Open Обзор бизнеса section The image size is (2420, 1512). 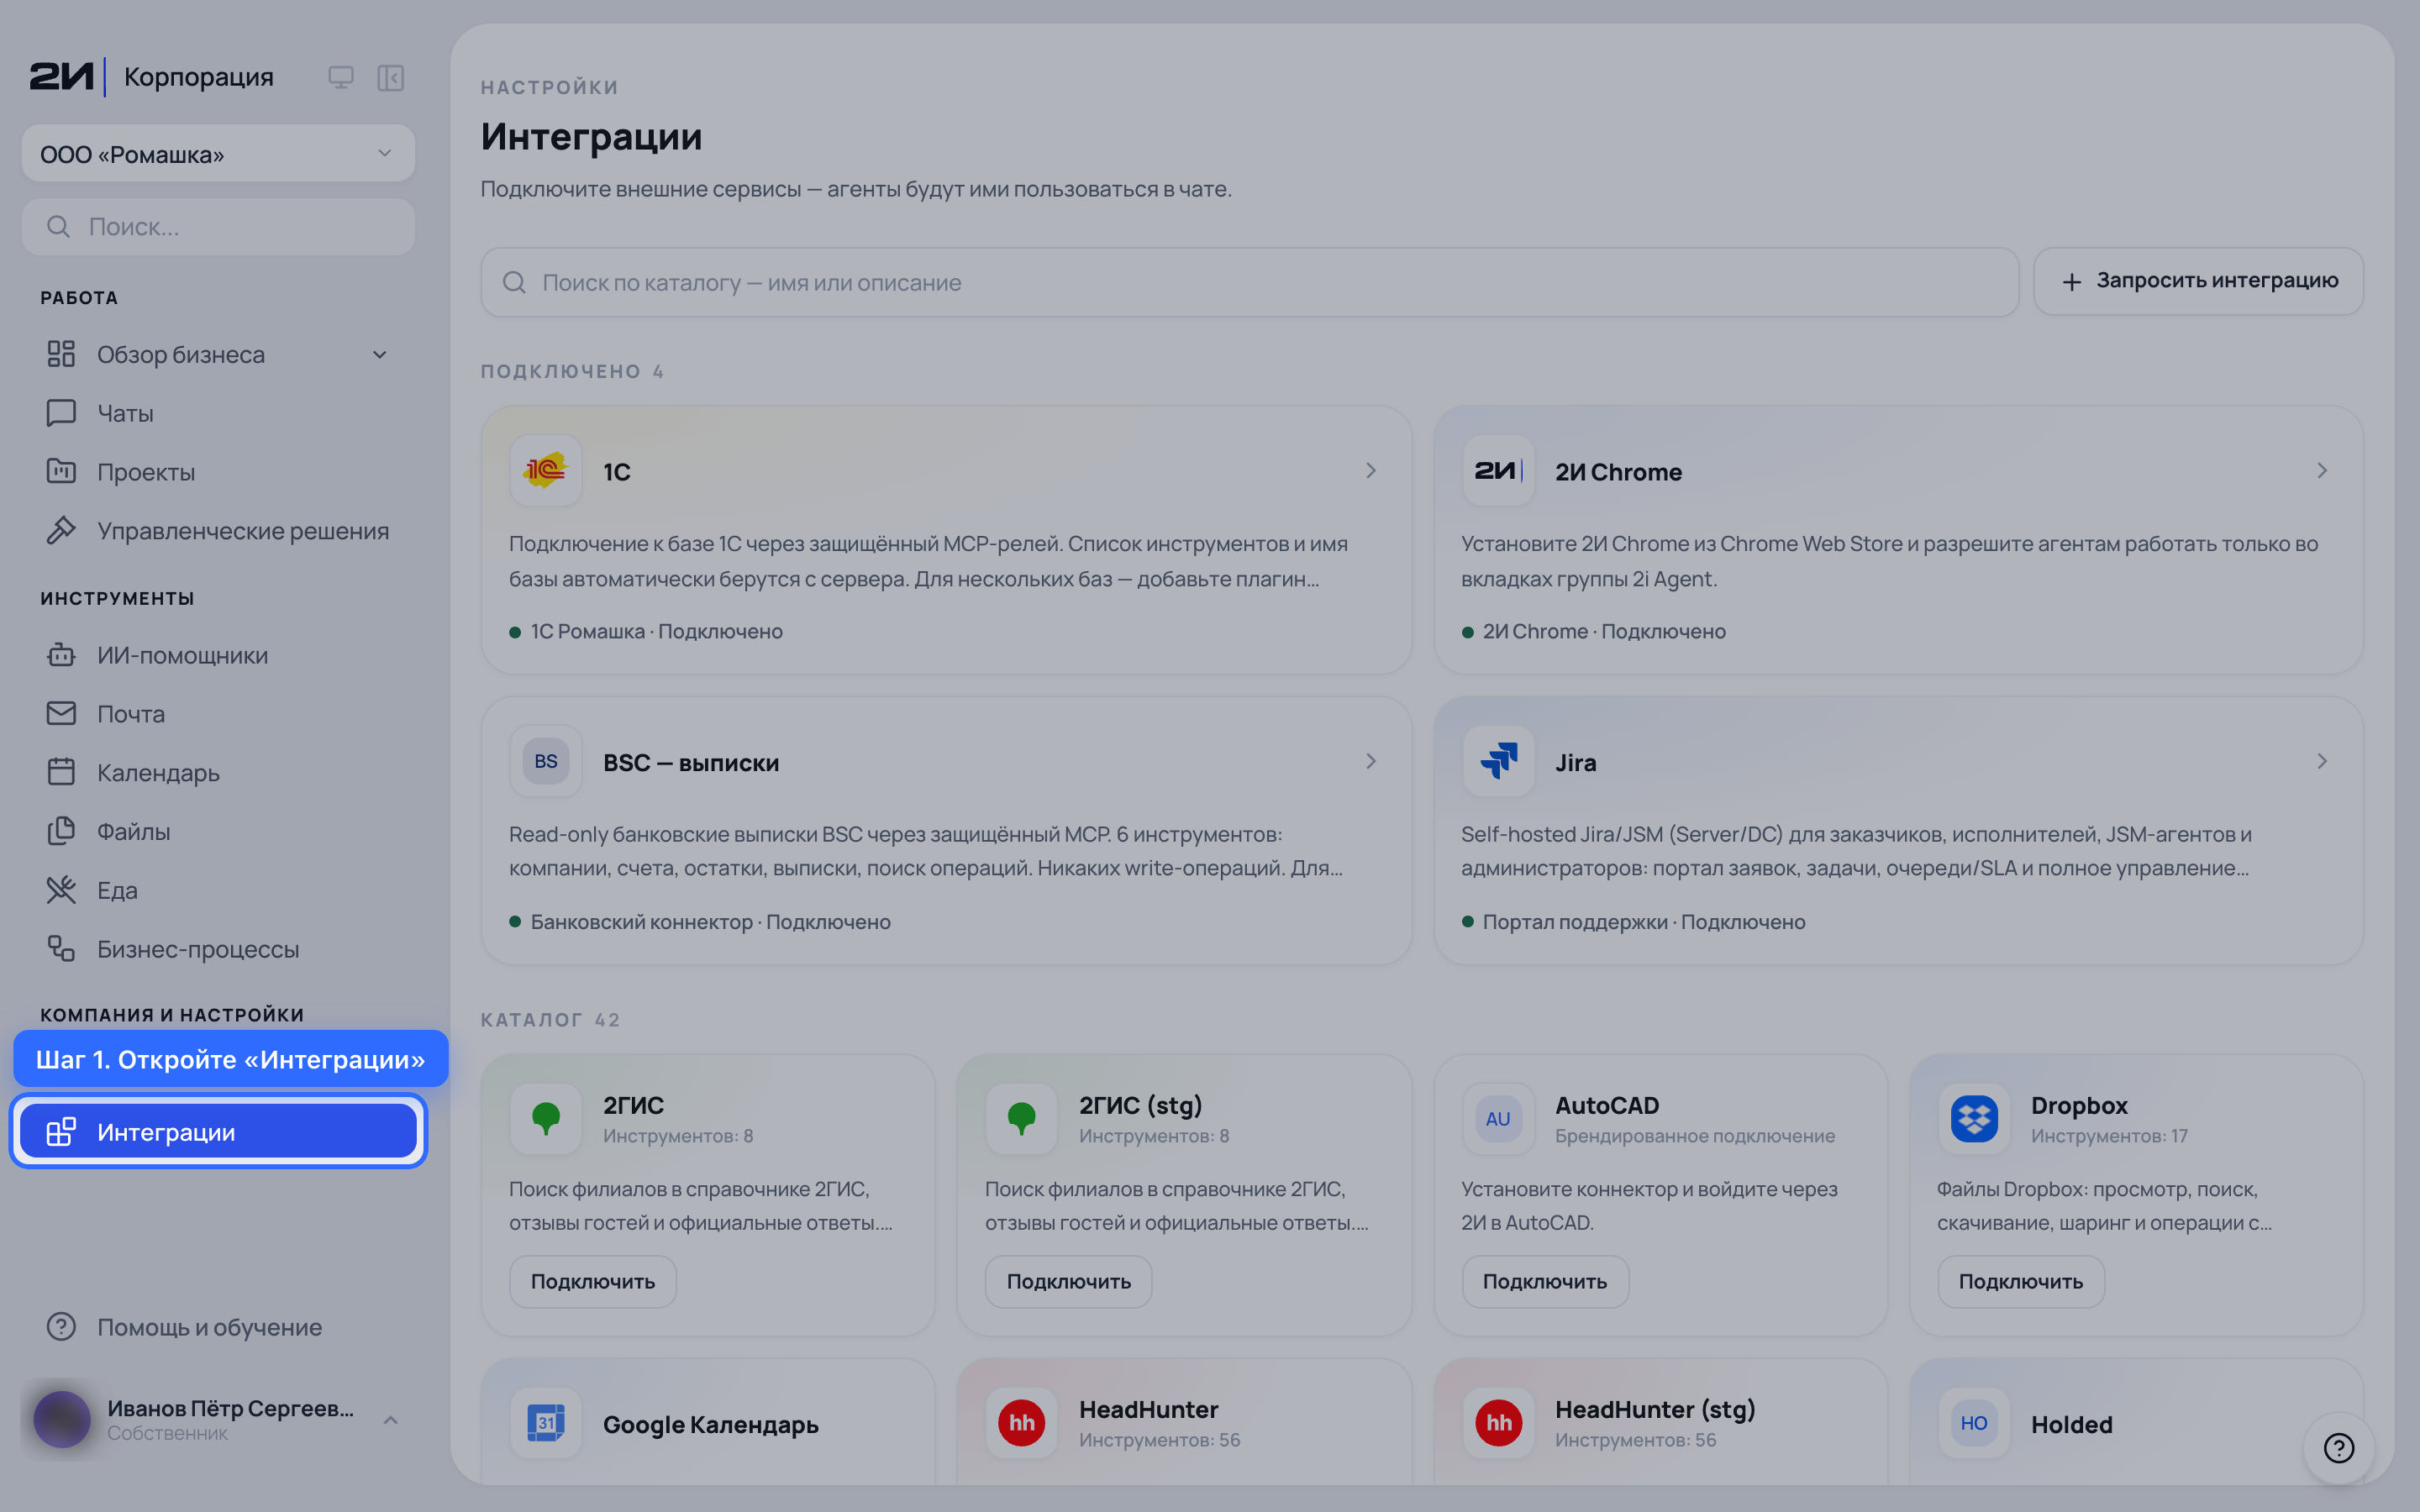pos(180,354)
